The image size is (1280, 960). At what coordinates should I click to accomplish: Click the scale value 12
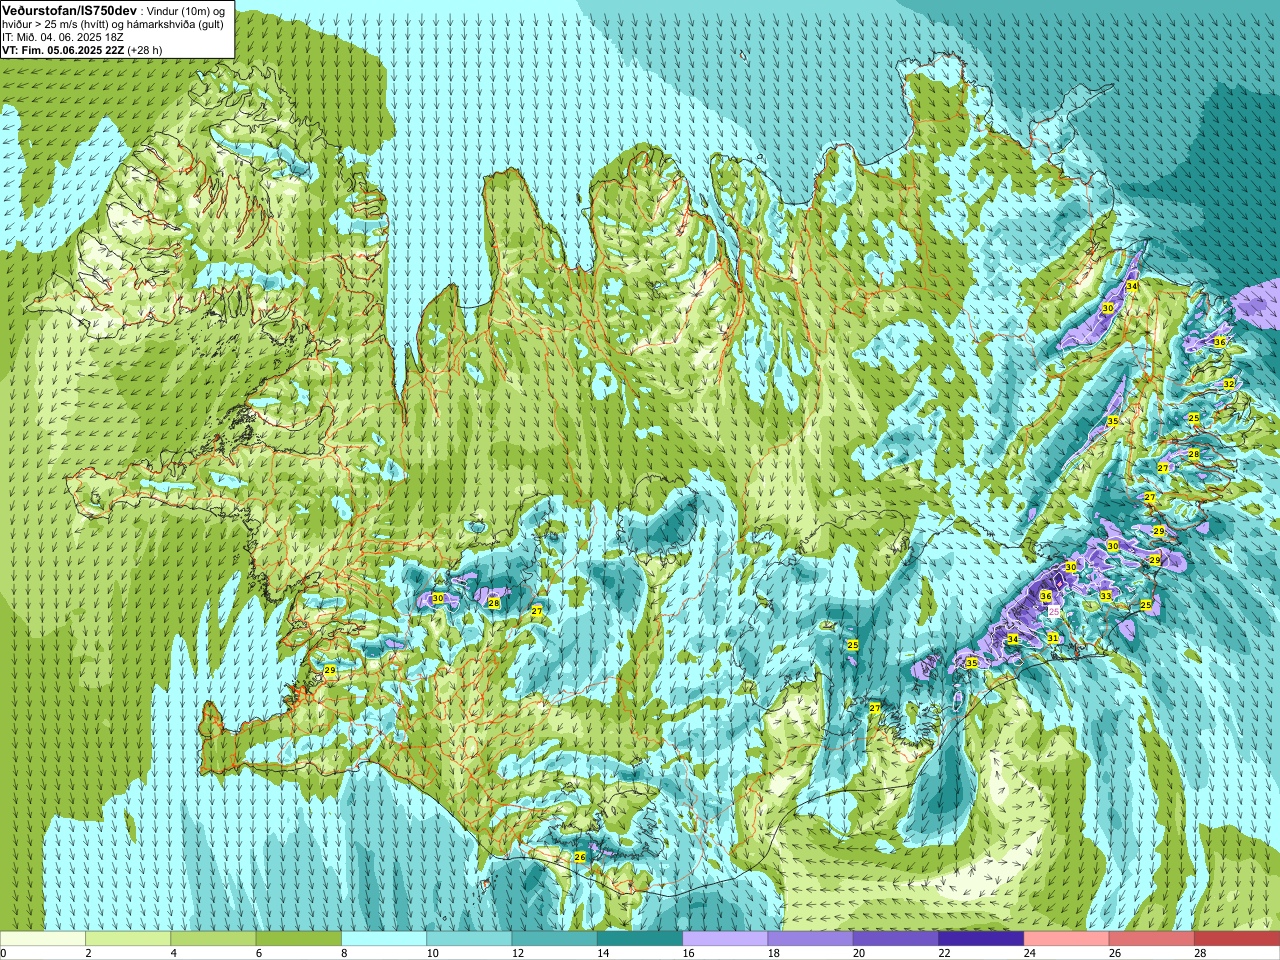[x=518, y=953]
